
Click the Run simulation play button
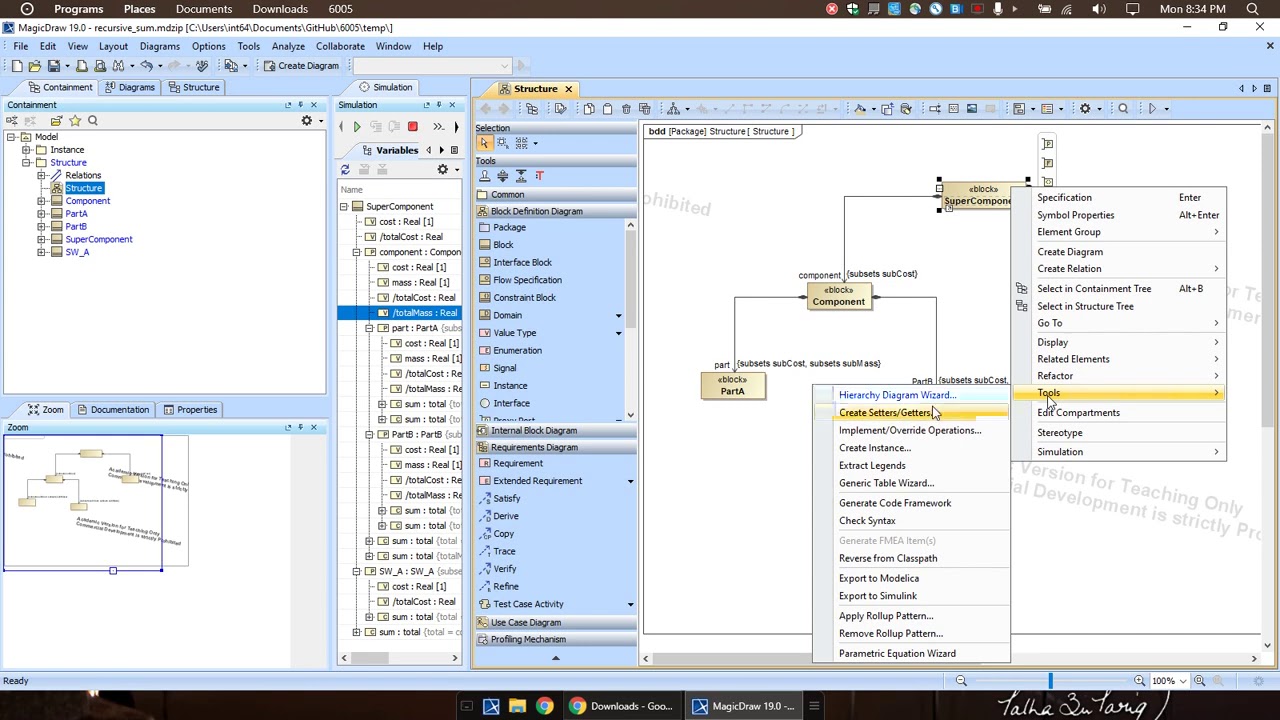coord(356,127)
